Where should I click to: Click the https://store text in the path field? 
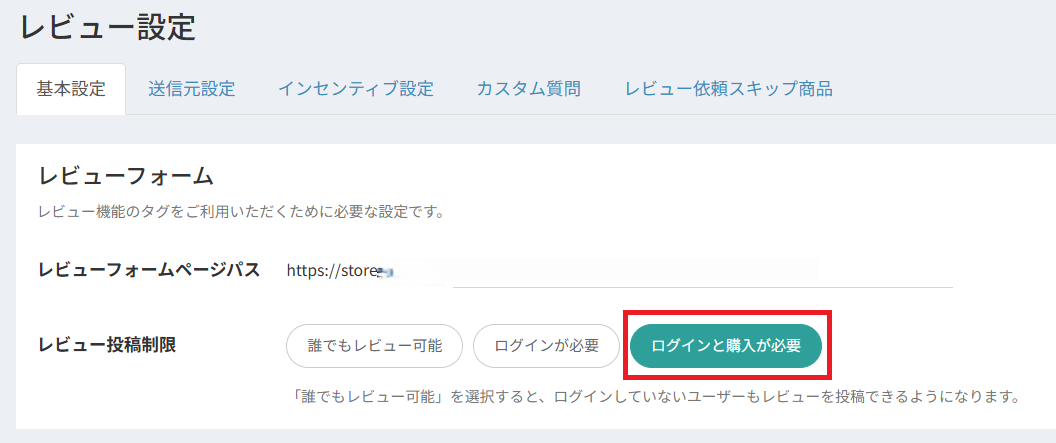point(328,270)
